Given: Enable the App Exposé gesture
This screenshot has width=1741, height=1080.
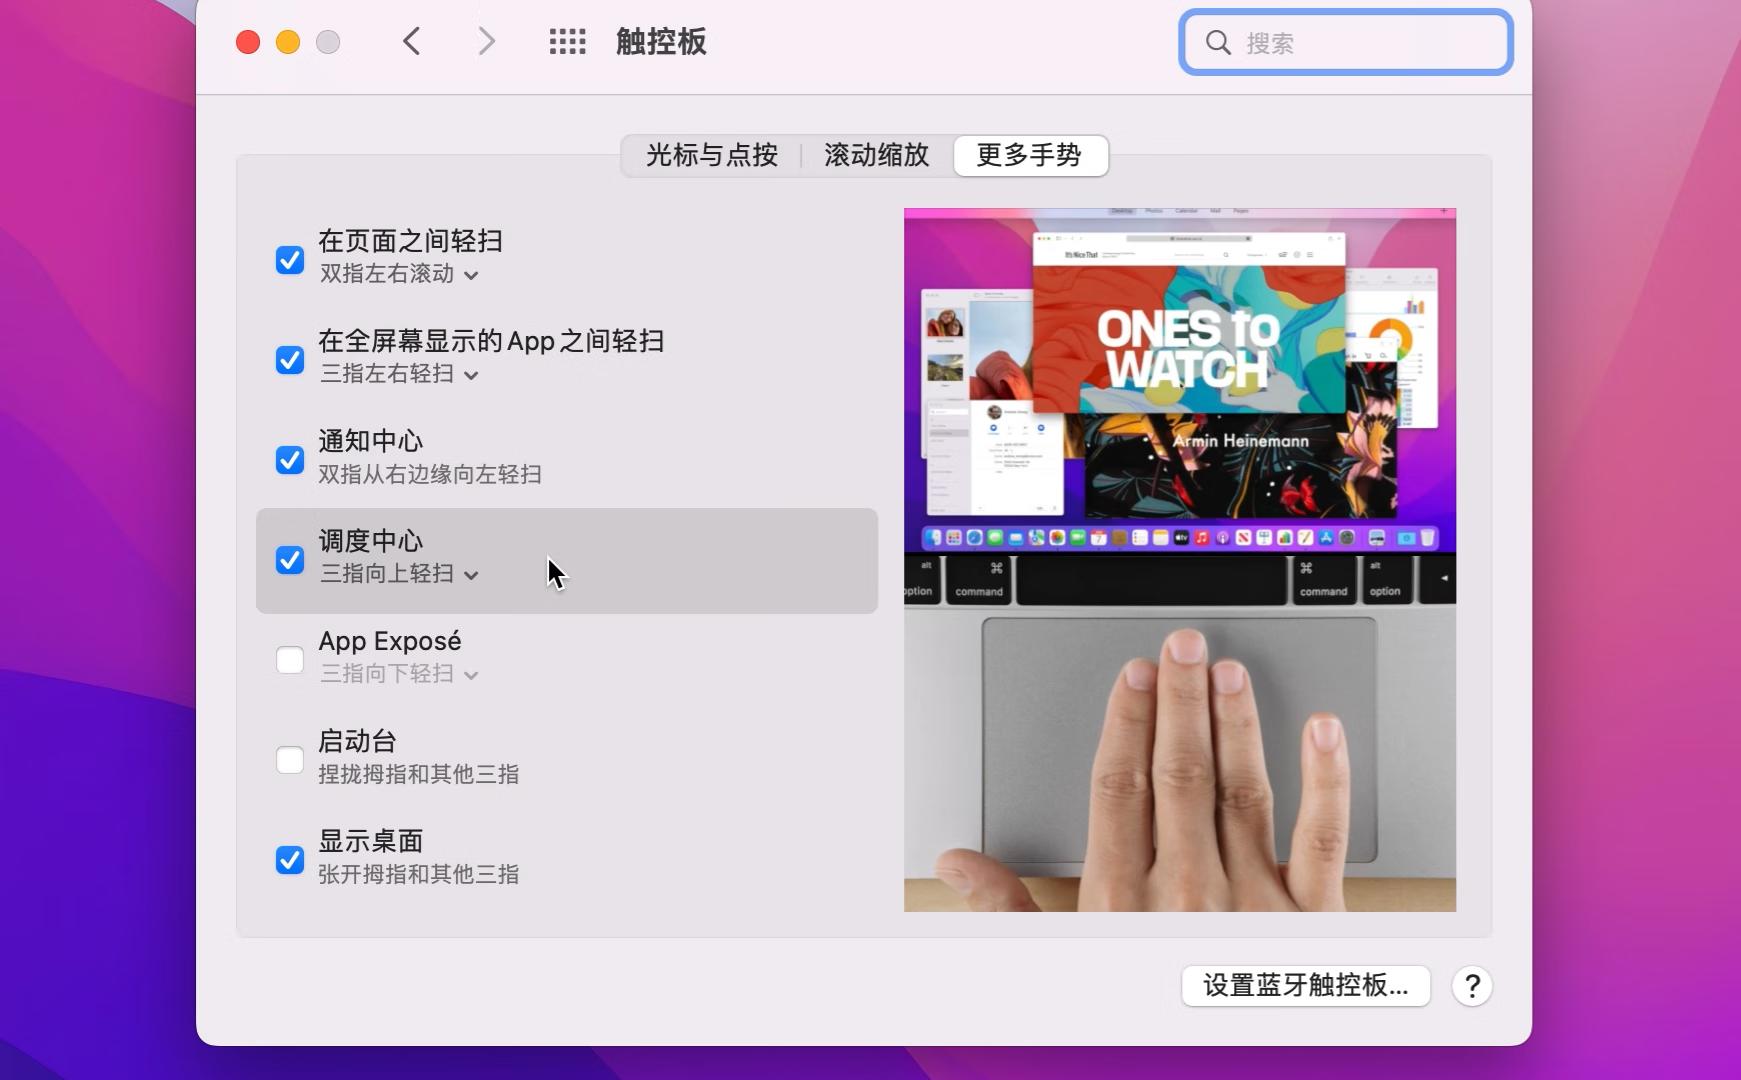Looking at the screenshot, I should pos(289,659).
